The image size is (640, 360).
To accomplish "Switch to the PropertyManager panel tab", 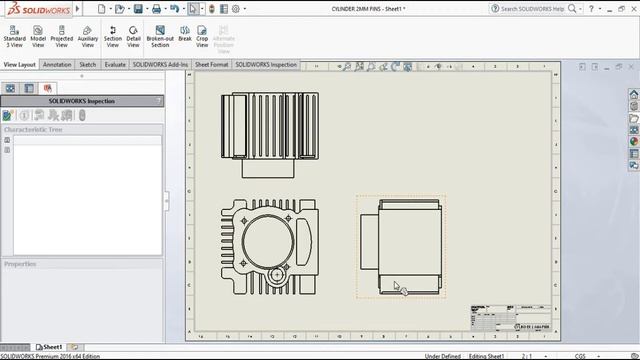I will (29, 88).
